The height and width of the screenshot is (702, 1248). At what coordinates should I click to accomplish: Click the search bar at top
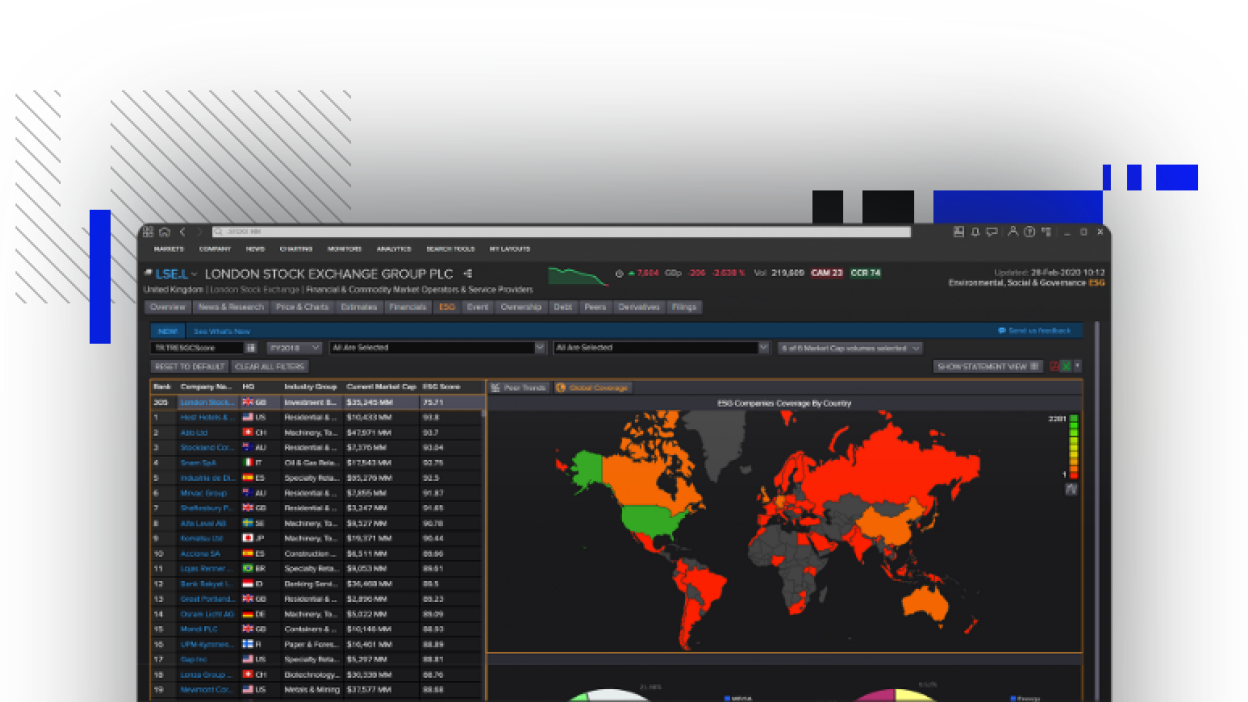[x=561, y=232]
